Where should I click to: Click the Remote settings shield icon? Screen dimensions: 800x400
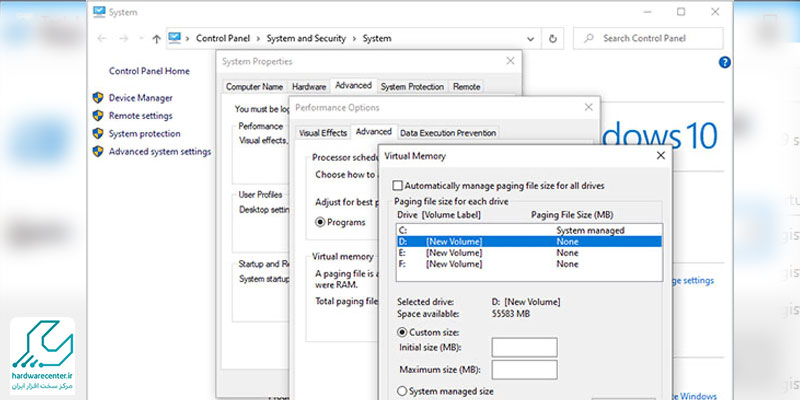click(98, 116)
